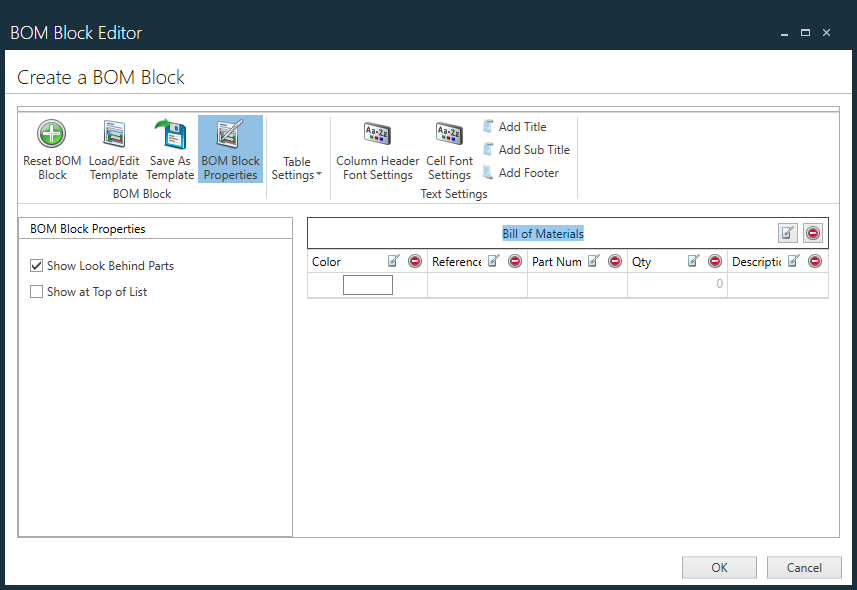The height and width of the screenshot is (590, 857).
Task: Add a footer using Add Footer
Action: [x=526, y=172]
